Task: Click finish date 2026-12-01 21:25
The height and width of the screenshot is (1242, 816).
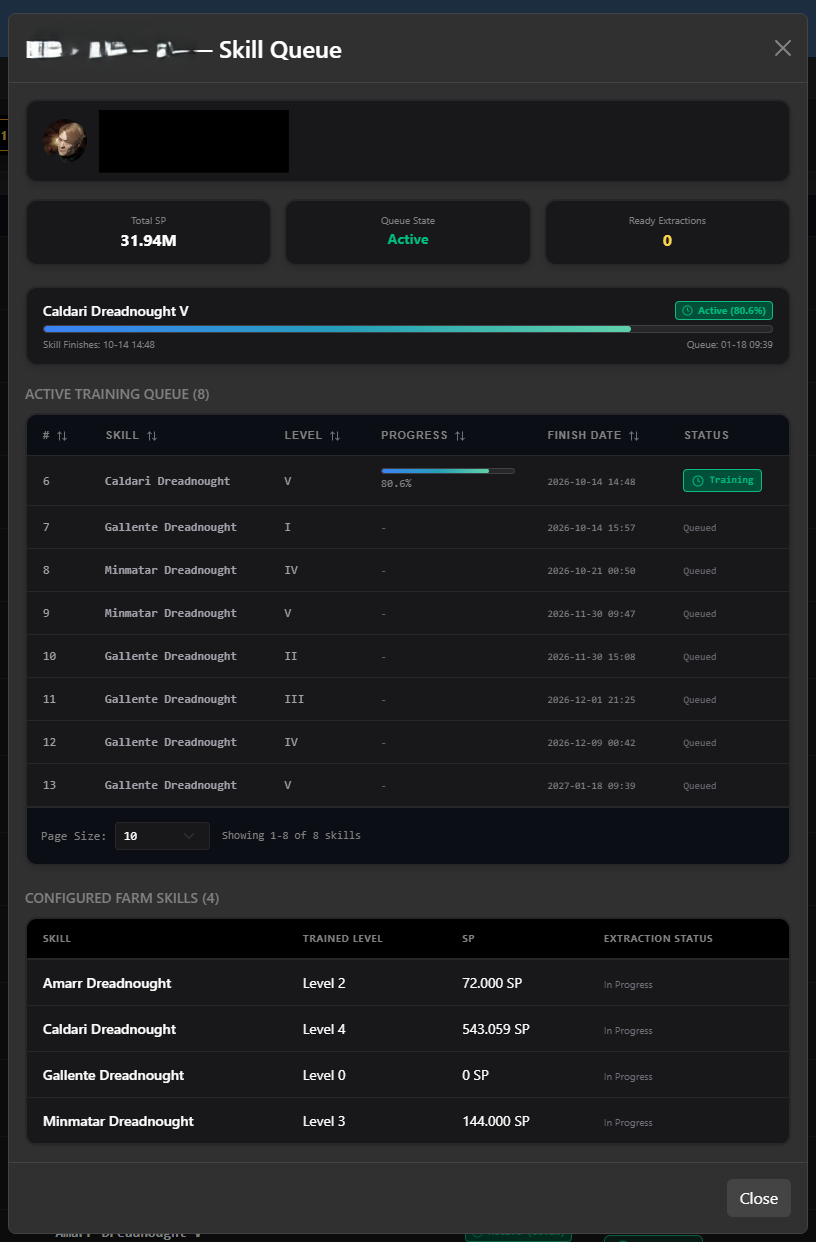Action: pos(591,700)
